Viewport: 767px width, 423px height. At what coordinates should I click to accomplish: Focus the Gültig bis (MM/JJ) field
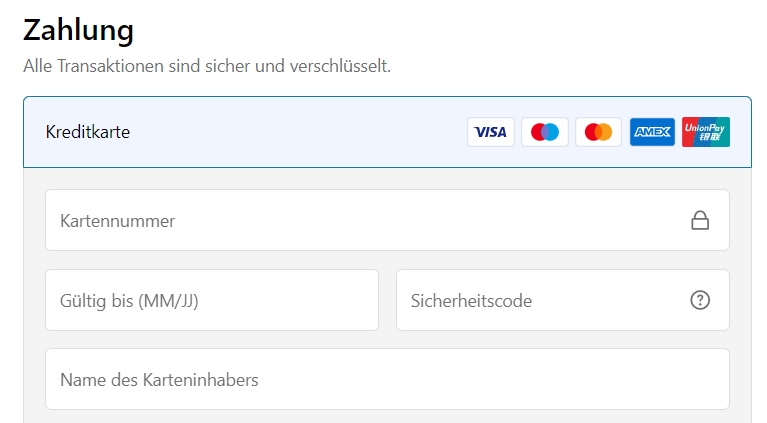point(212,300)
